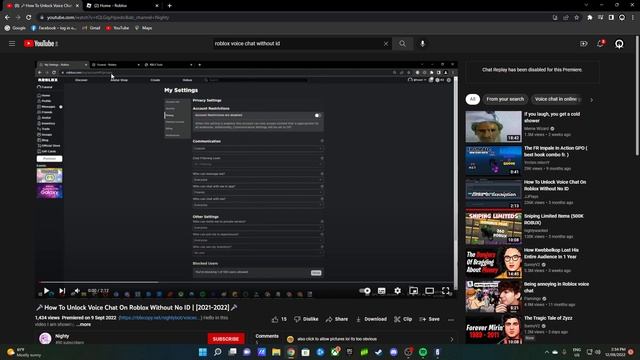Open File Explorer from taskbar
The height and width of the screenshot is (360, 640).
point(276,352)
